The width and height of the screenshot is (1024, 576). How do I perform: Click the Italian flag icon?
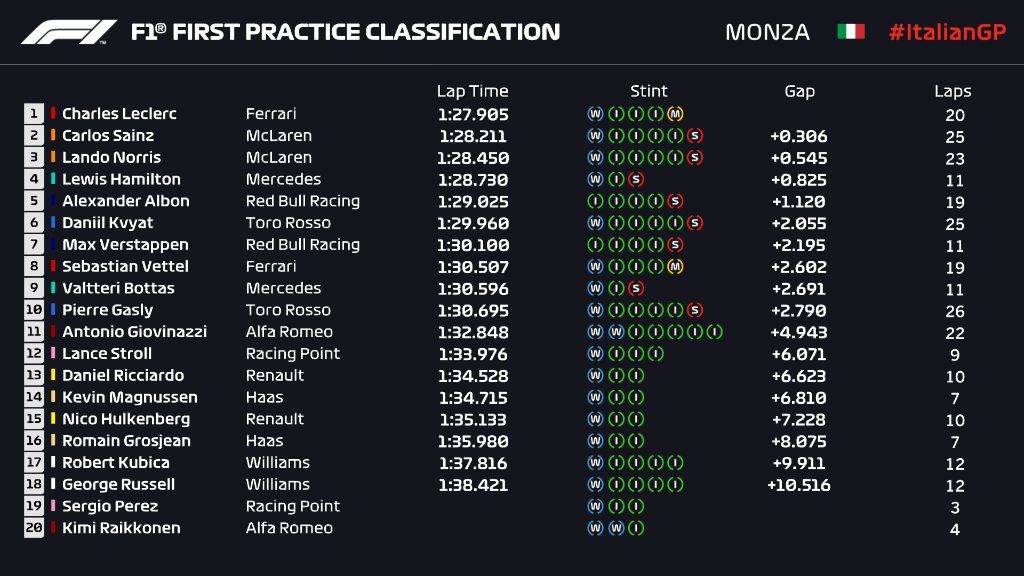click(850, 32)
